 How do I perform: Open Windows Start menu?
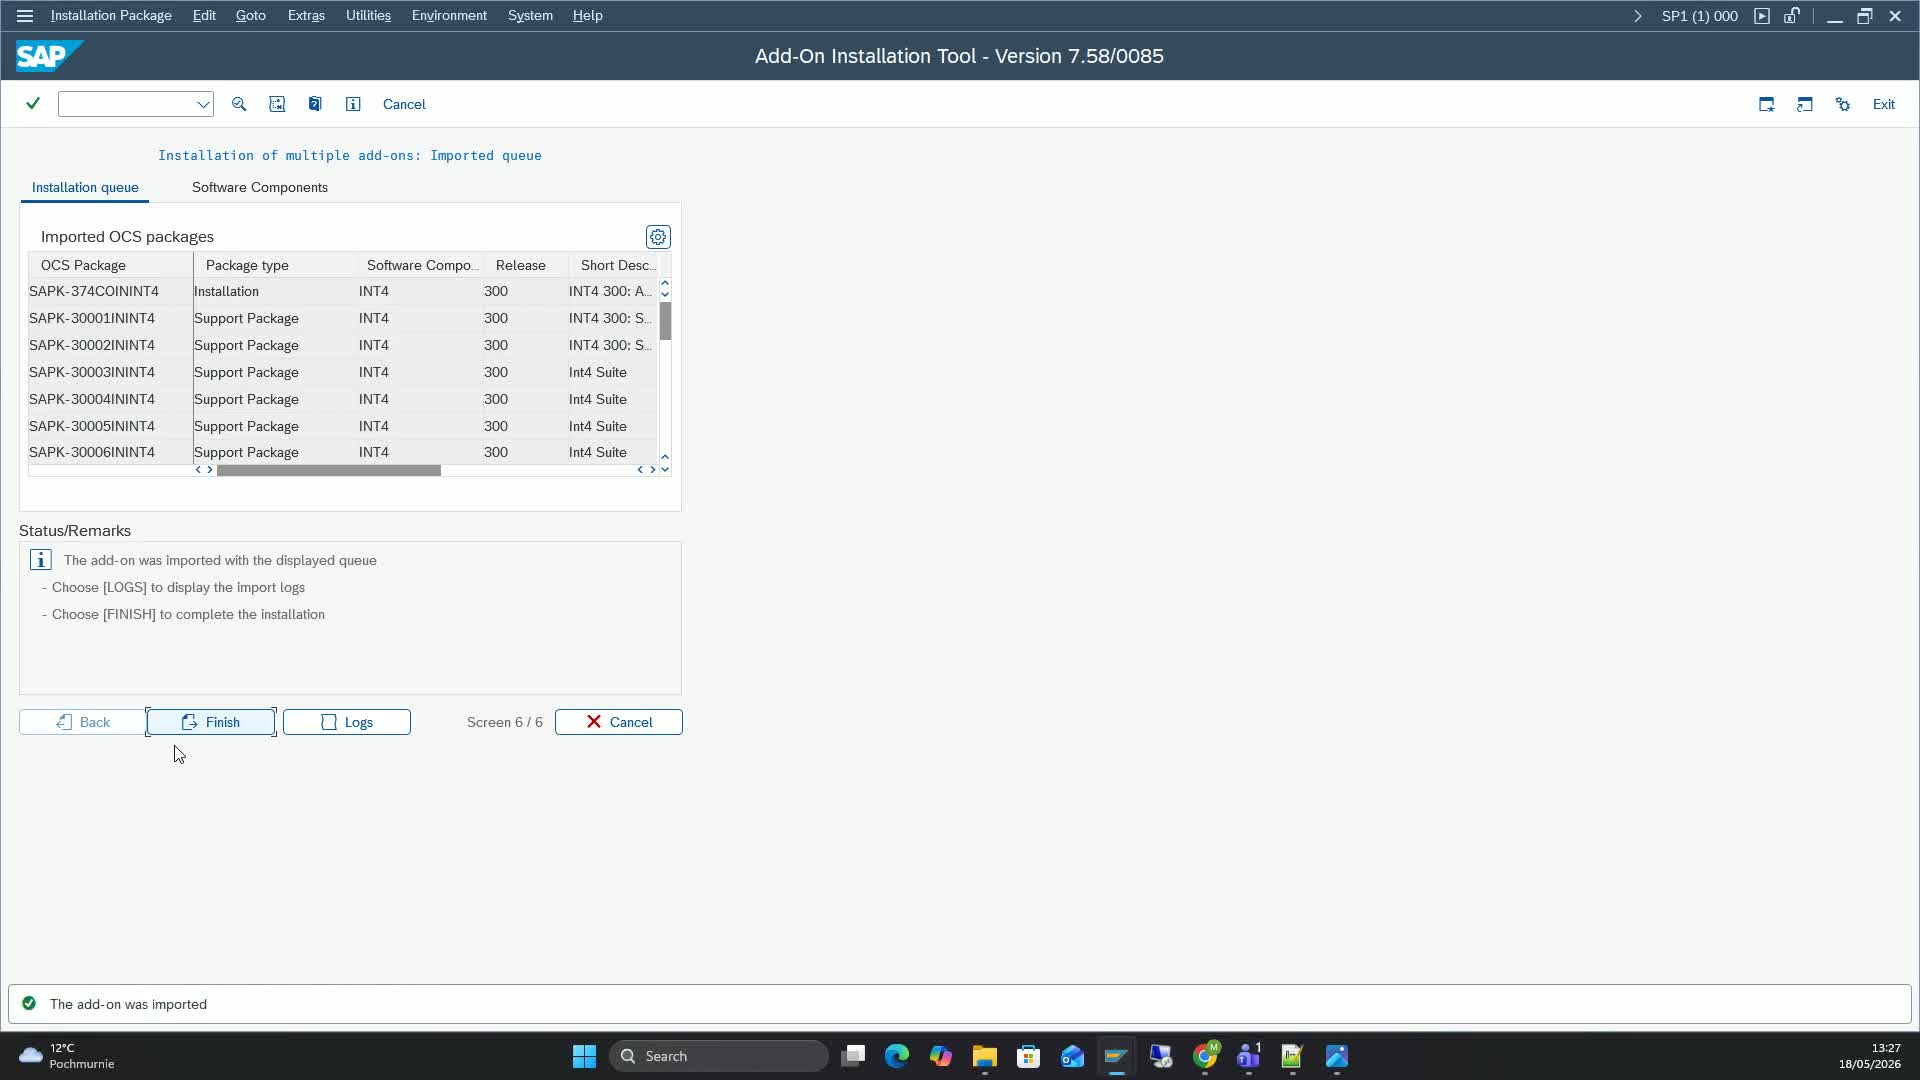point(584,1056)
